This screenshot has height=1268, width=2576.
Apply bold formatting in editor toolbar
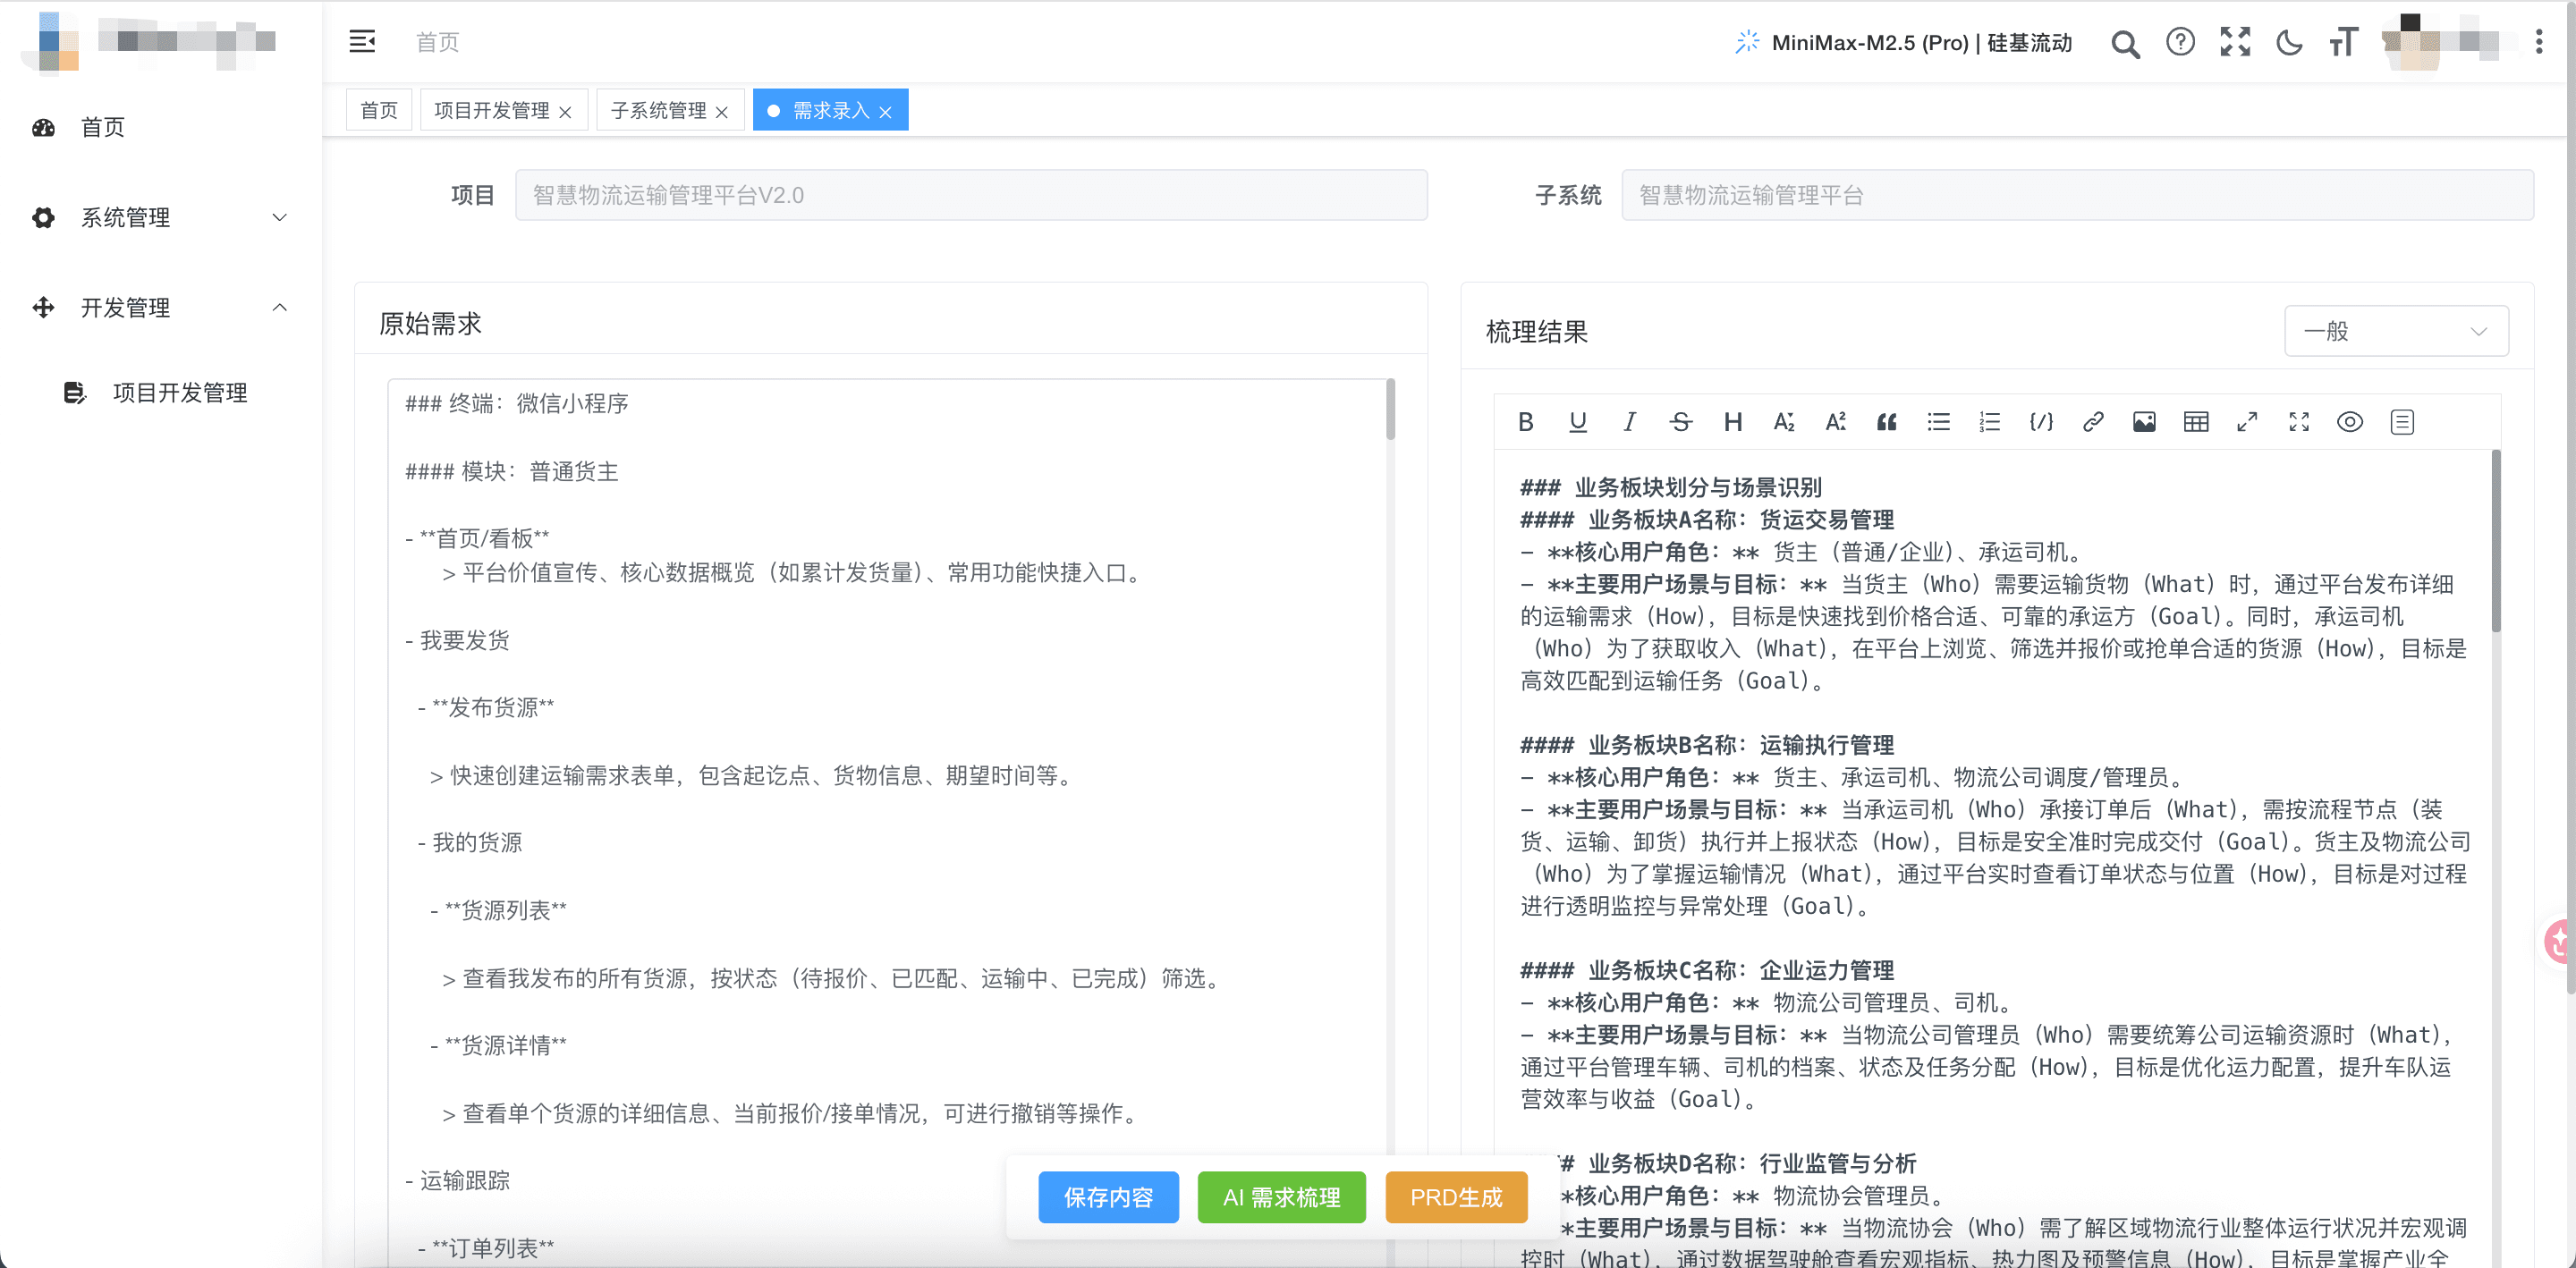(x=1525, y=422)
